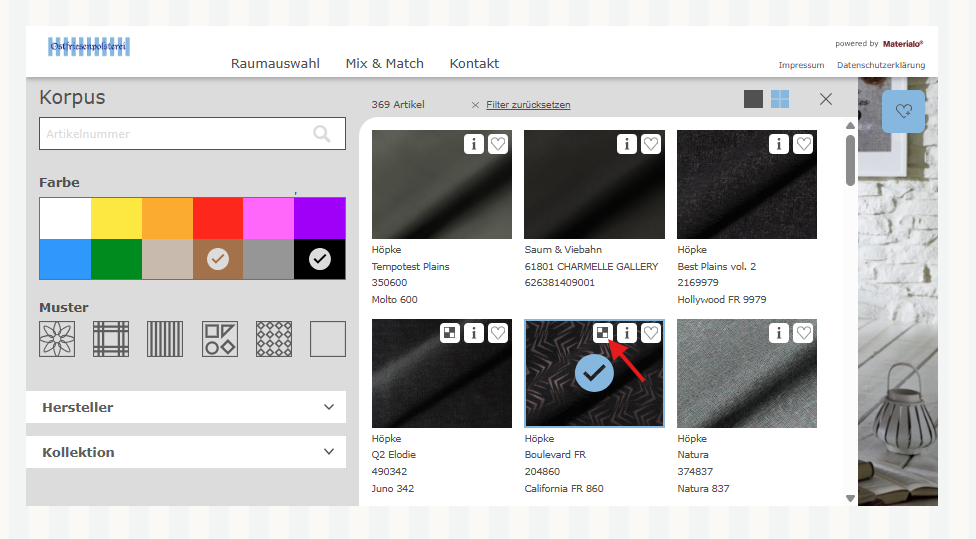Filter by white color swatch
Viewport: 976px width, 539px height.
tap(65, 218)
